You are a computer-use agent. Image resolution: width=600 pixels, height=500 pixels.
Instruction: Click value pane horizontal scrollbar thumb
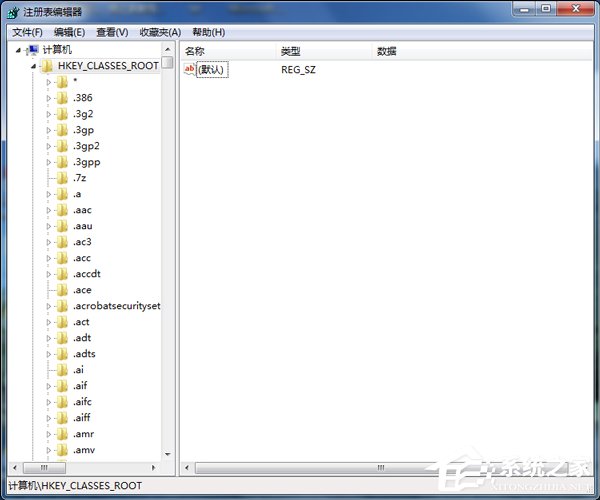click(381, 467)
